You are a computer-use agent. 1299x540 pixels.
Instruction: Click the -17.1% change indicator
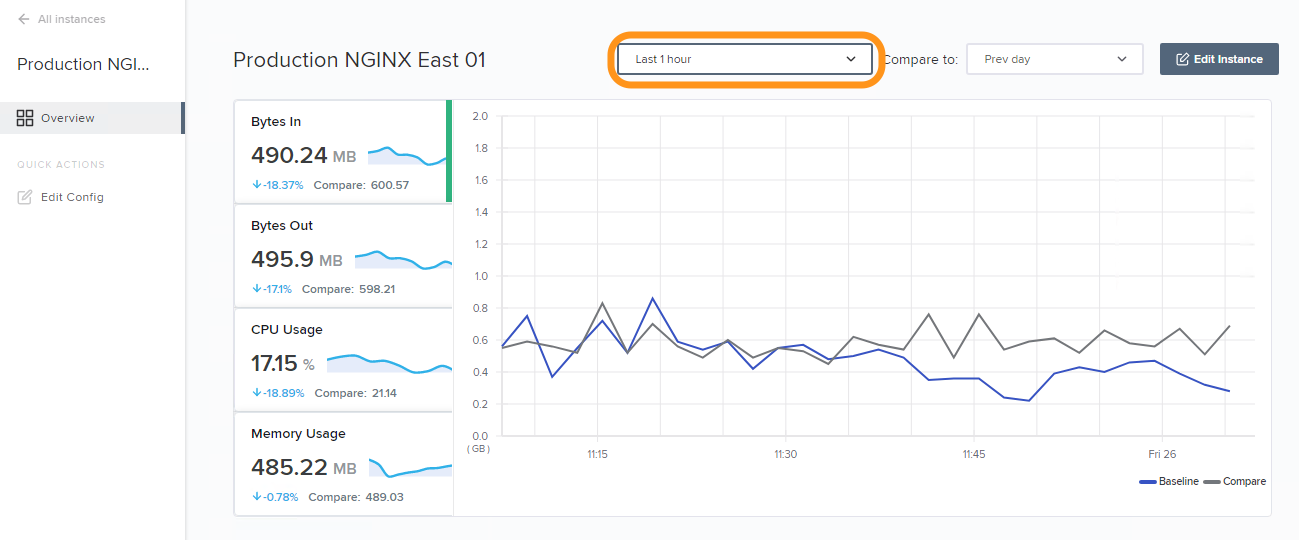pyautogui.click(x=271, y=289)
